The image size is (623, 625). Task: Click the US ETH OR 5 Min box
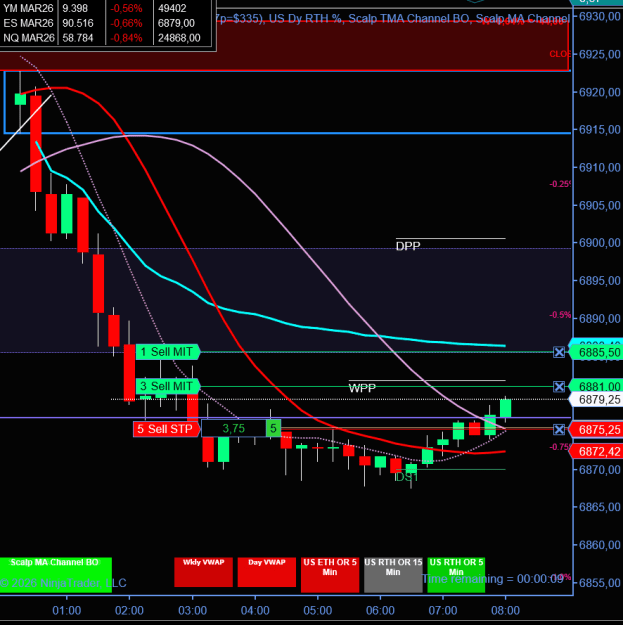330,574
